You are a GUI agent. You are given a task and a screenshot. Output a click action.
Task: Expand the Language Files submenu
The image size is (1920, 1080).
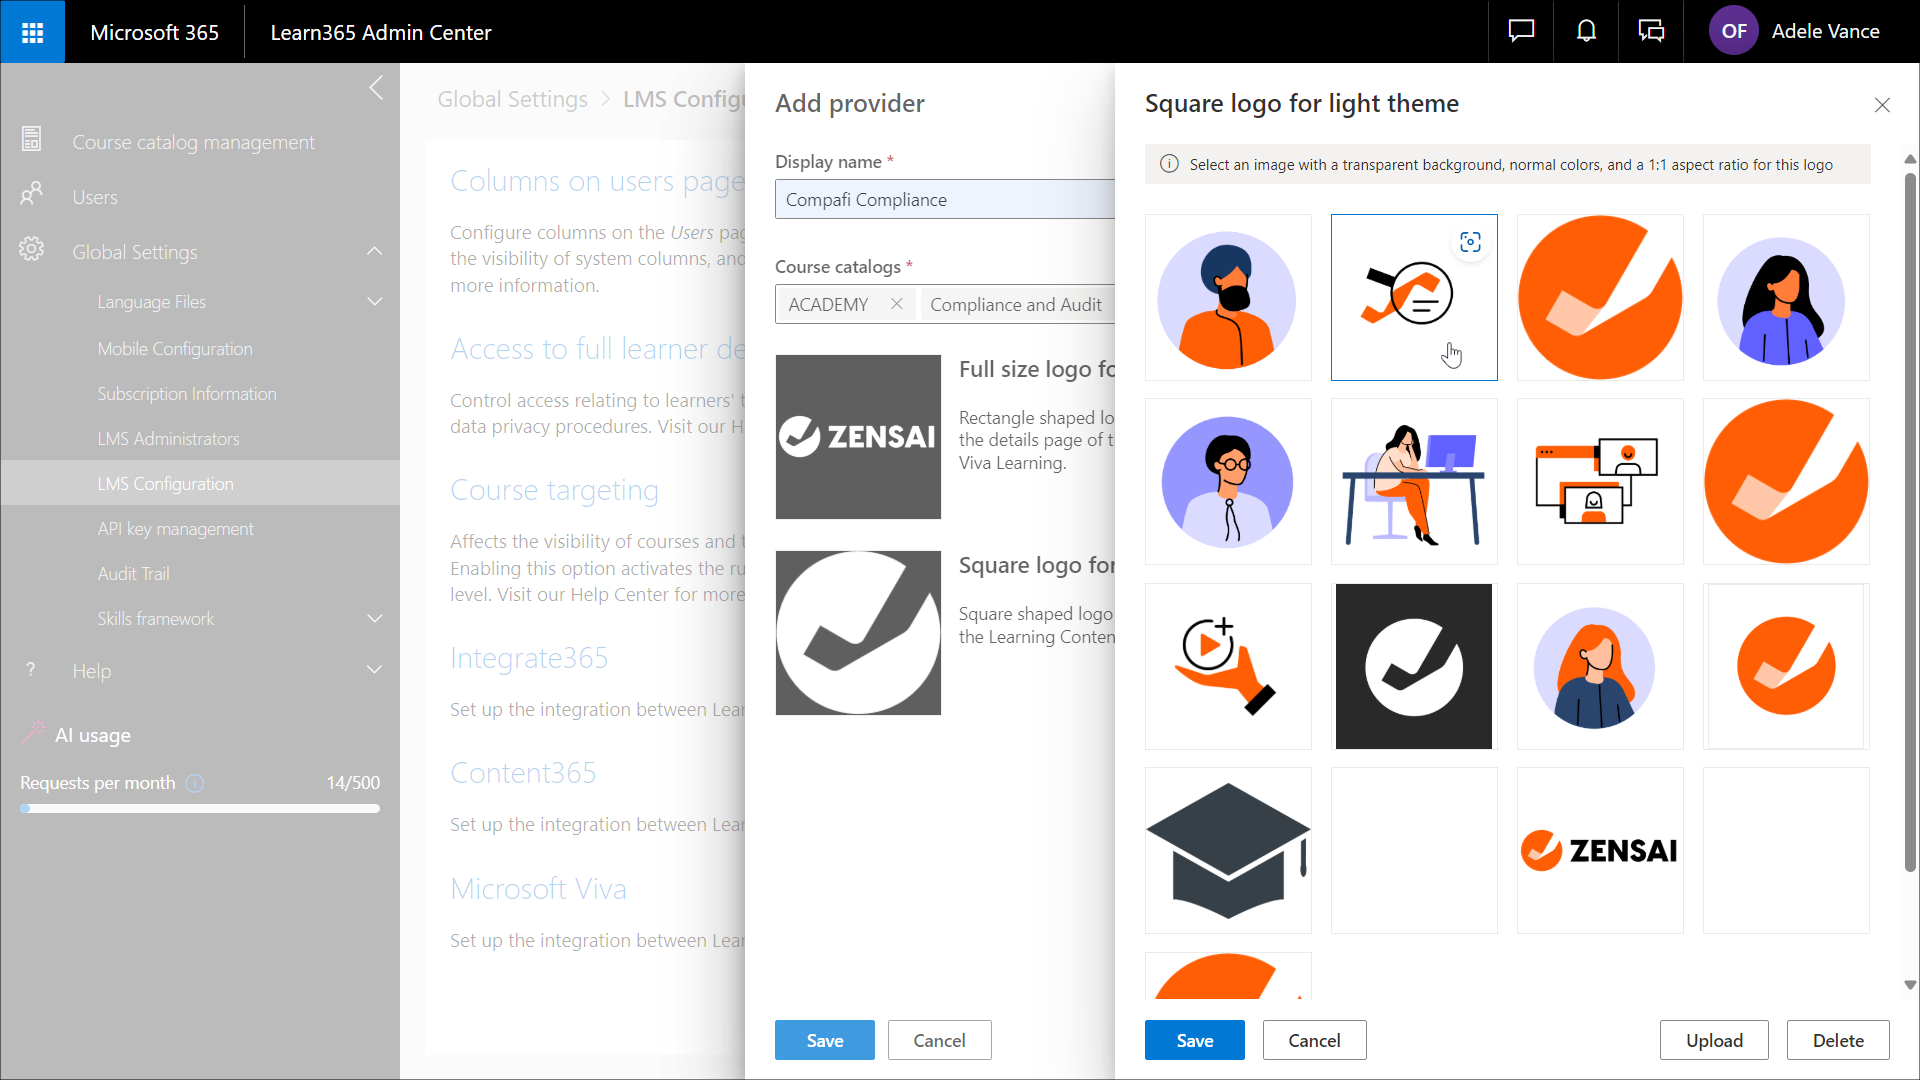coord(375,302)
